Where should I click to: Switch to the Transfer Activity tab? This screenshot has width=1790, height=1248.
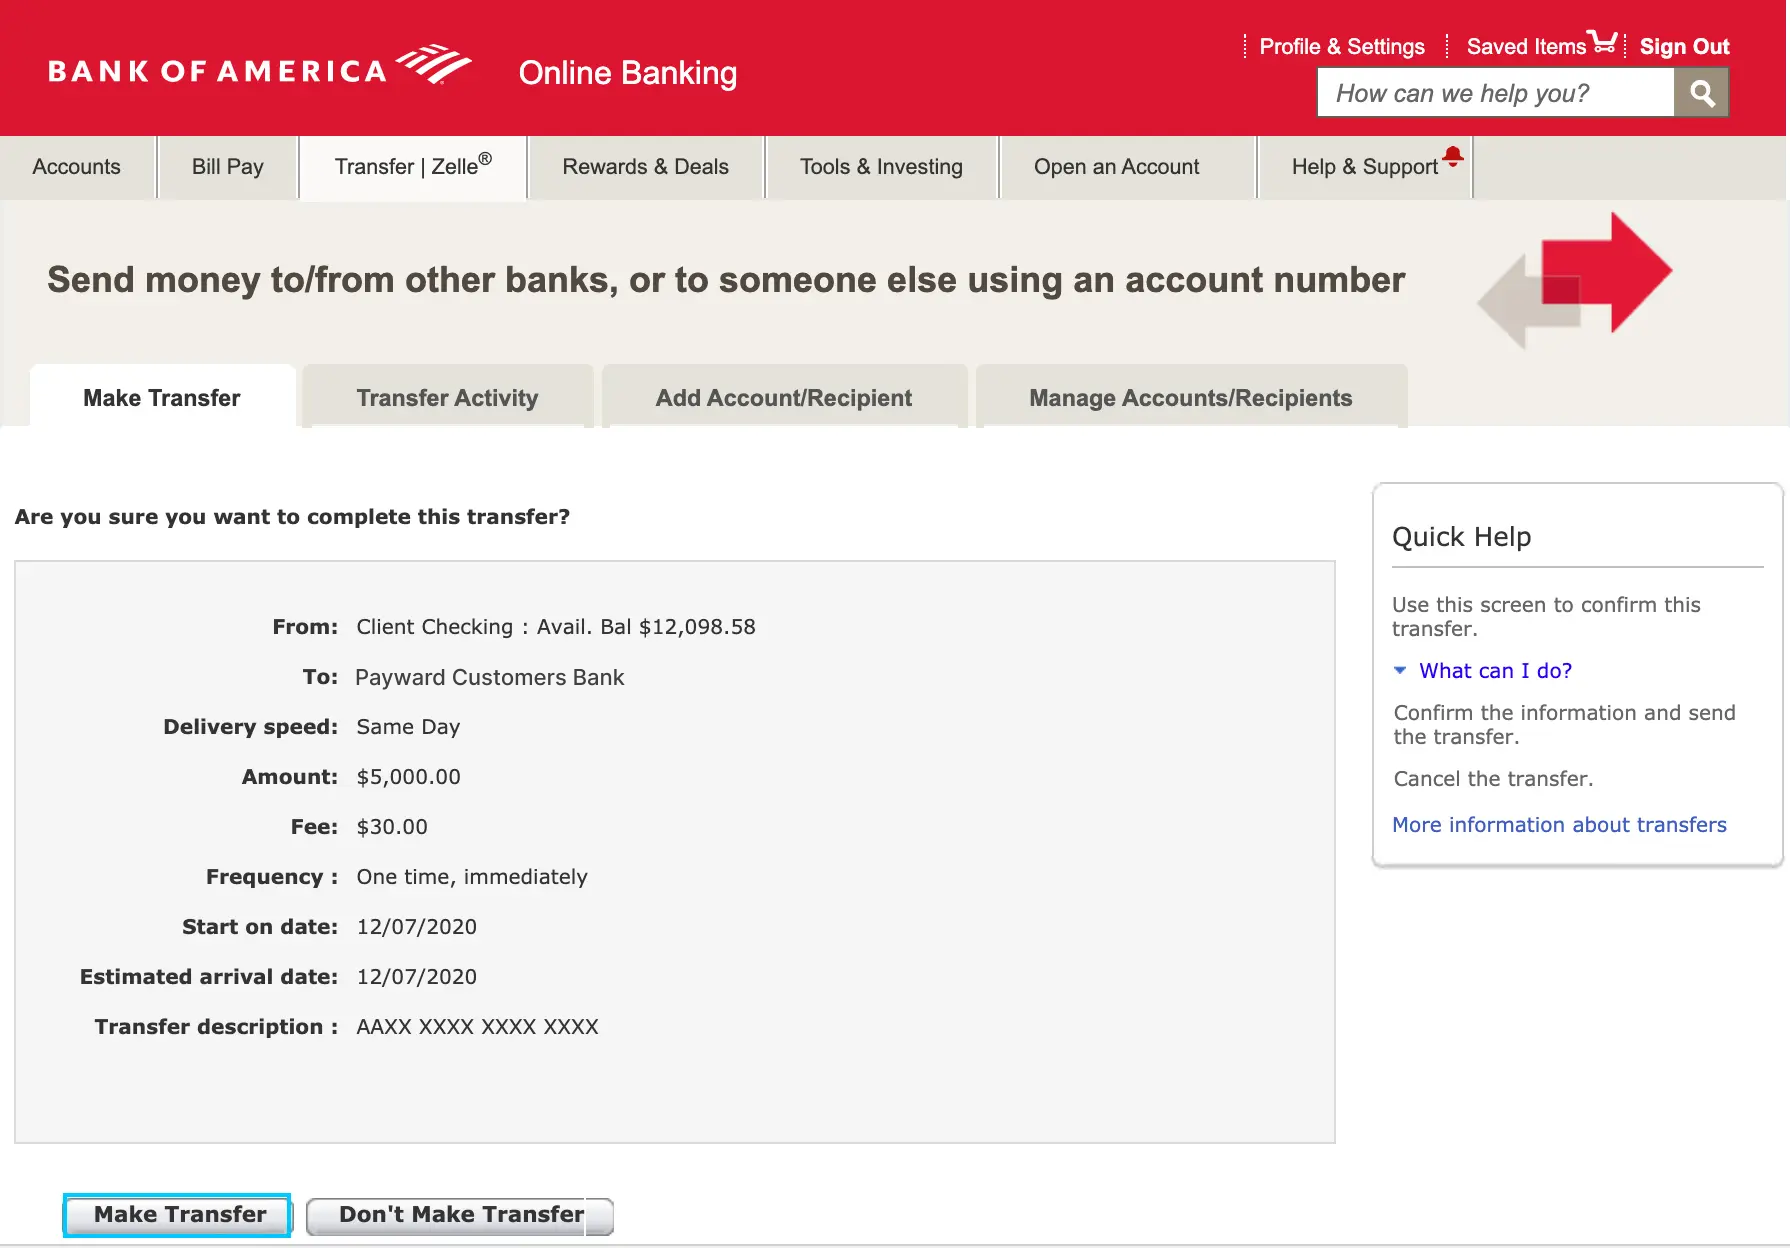(x=447, y=397)
